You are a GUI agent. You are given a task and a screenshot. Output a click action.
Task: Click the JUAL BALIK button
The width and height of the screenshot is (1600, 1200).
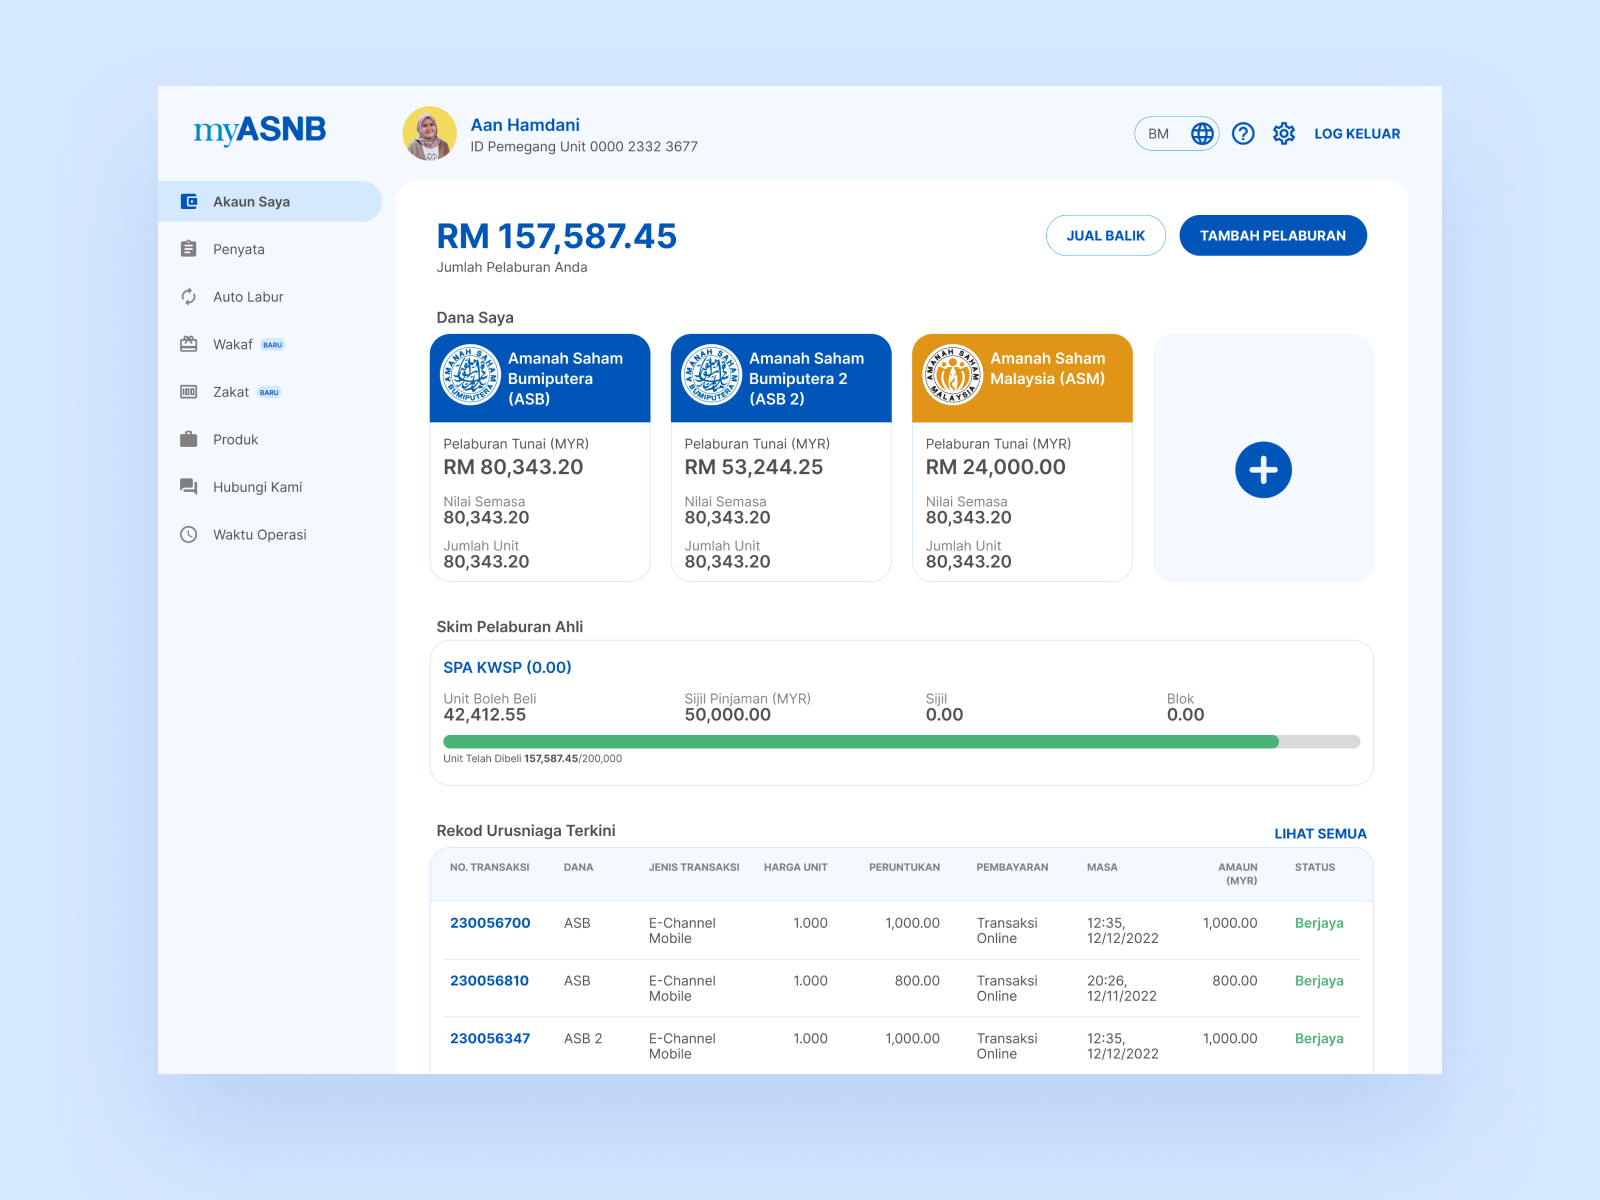point(1106,236)
